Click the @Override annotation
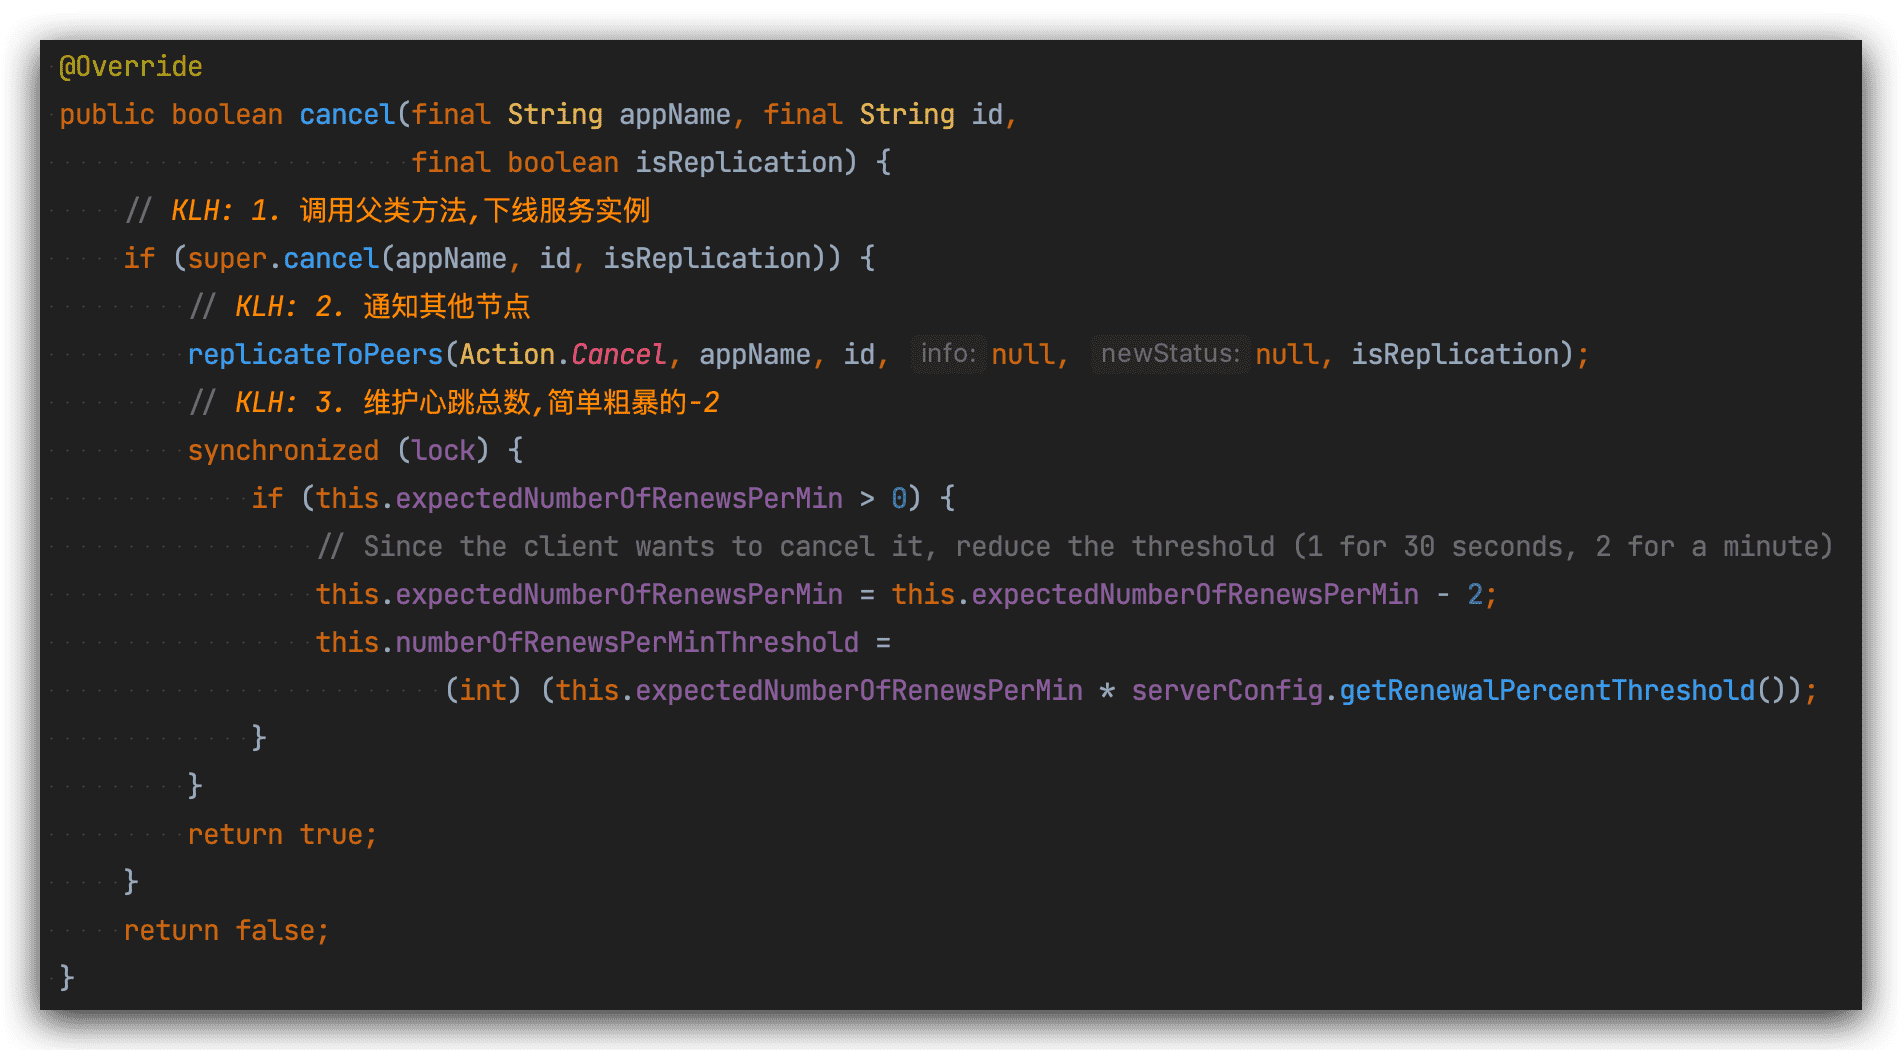 [x=131, y=67]
